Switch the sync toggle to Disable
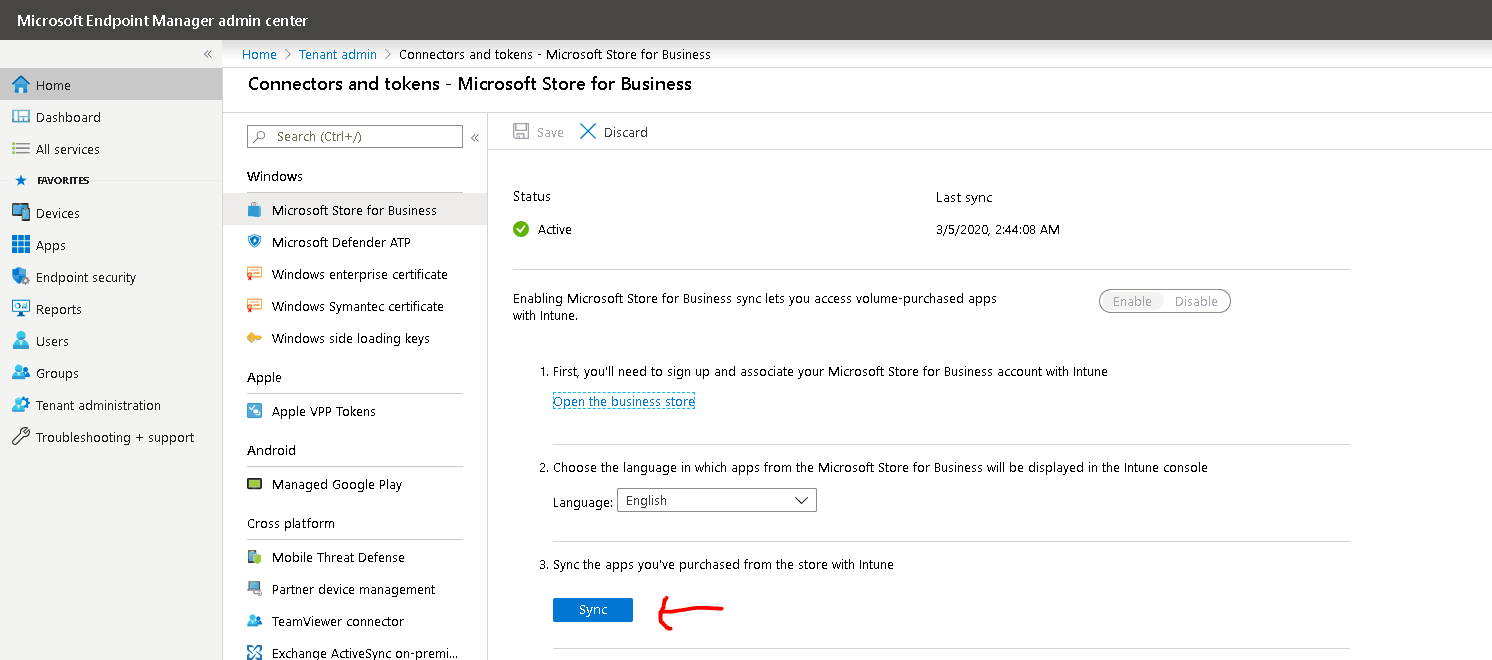The width and height of the screenshot is (1492, 660). point(1196,301)
